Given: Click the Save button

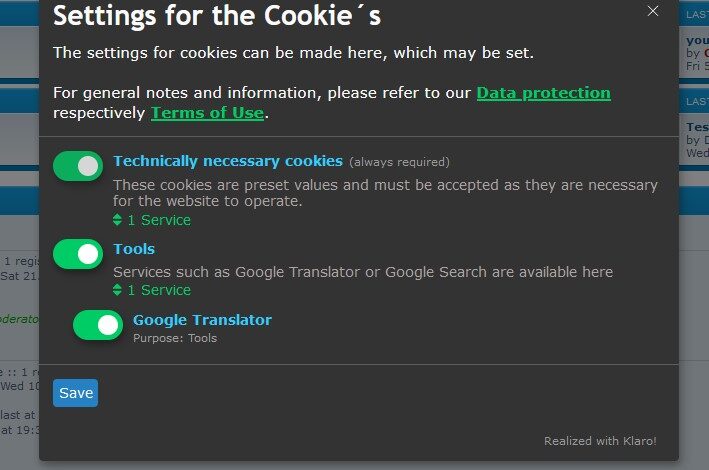Looking at the screenshot, I should [76, 393].
